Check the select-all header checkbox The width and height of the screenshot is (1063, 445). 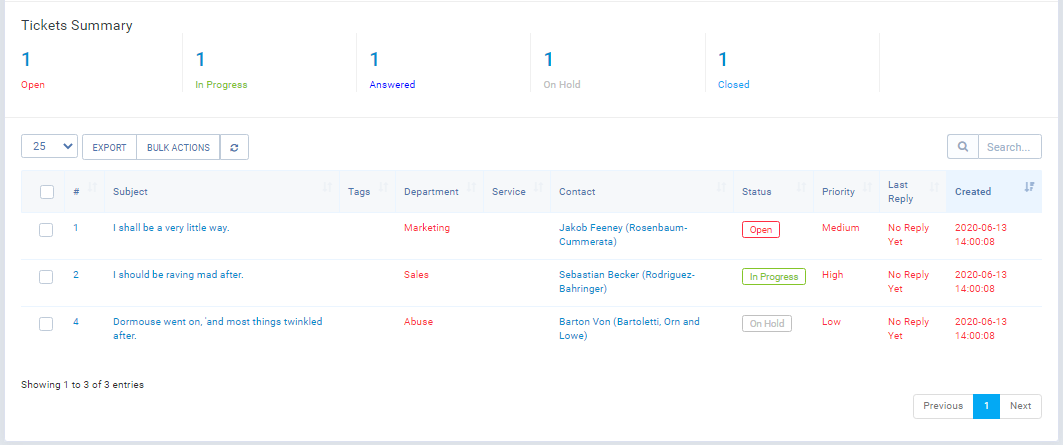pyautogui.click(x=47, y=192)
